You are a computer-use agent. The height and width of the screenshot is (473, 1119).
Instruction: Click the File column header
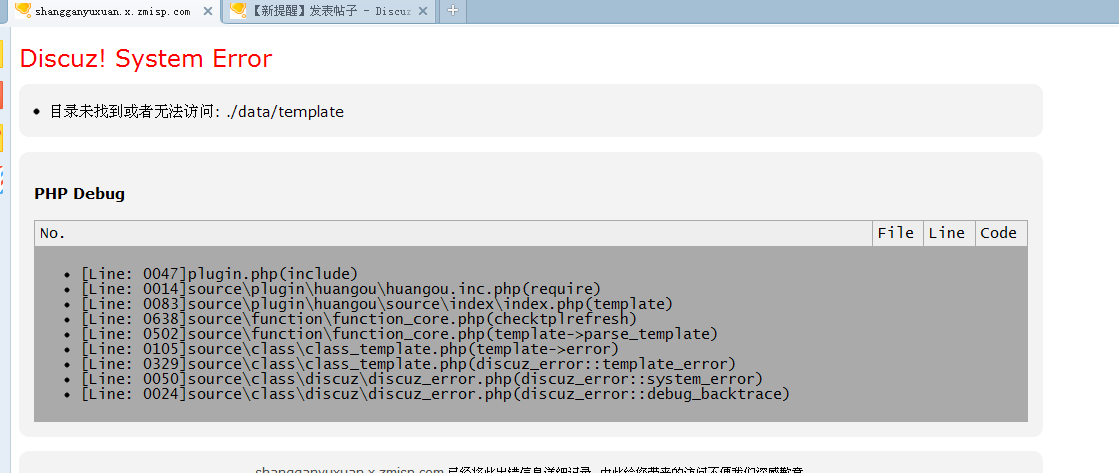point(897,233)
